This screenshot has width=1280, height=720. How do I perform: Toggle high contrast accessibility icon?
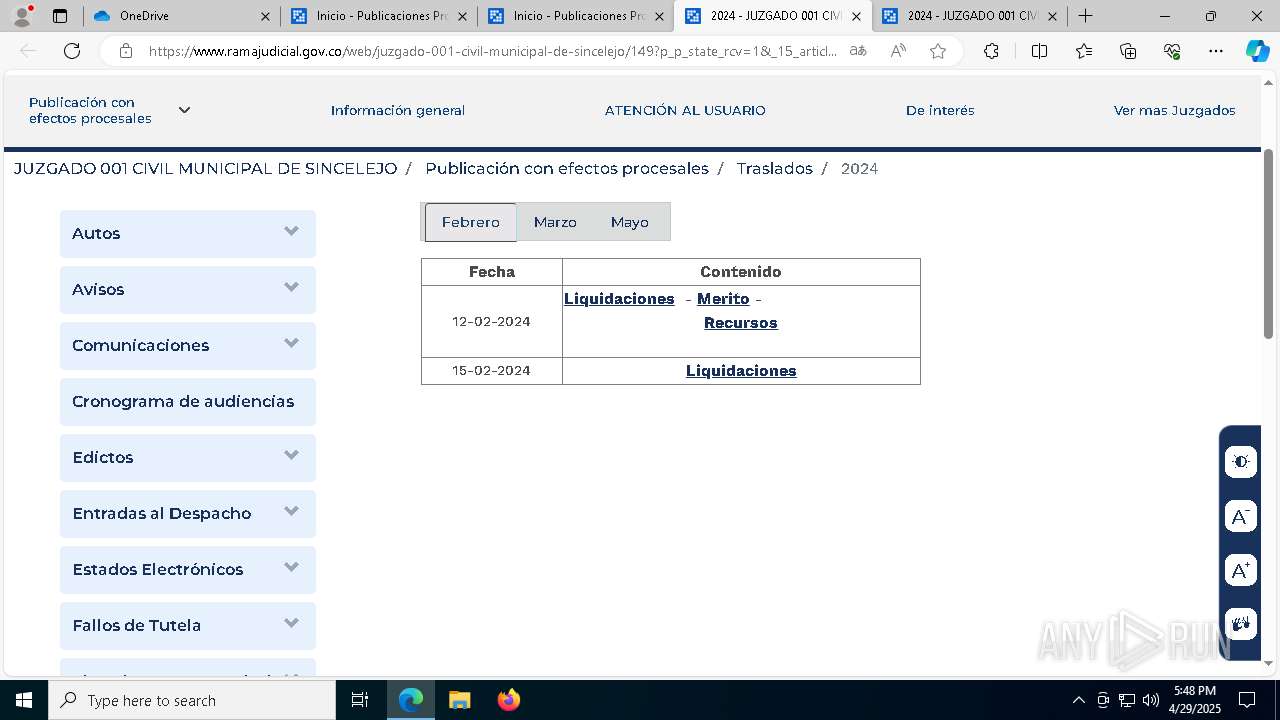coord(1241,462)
